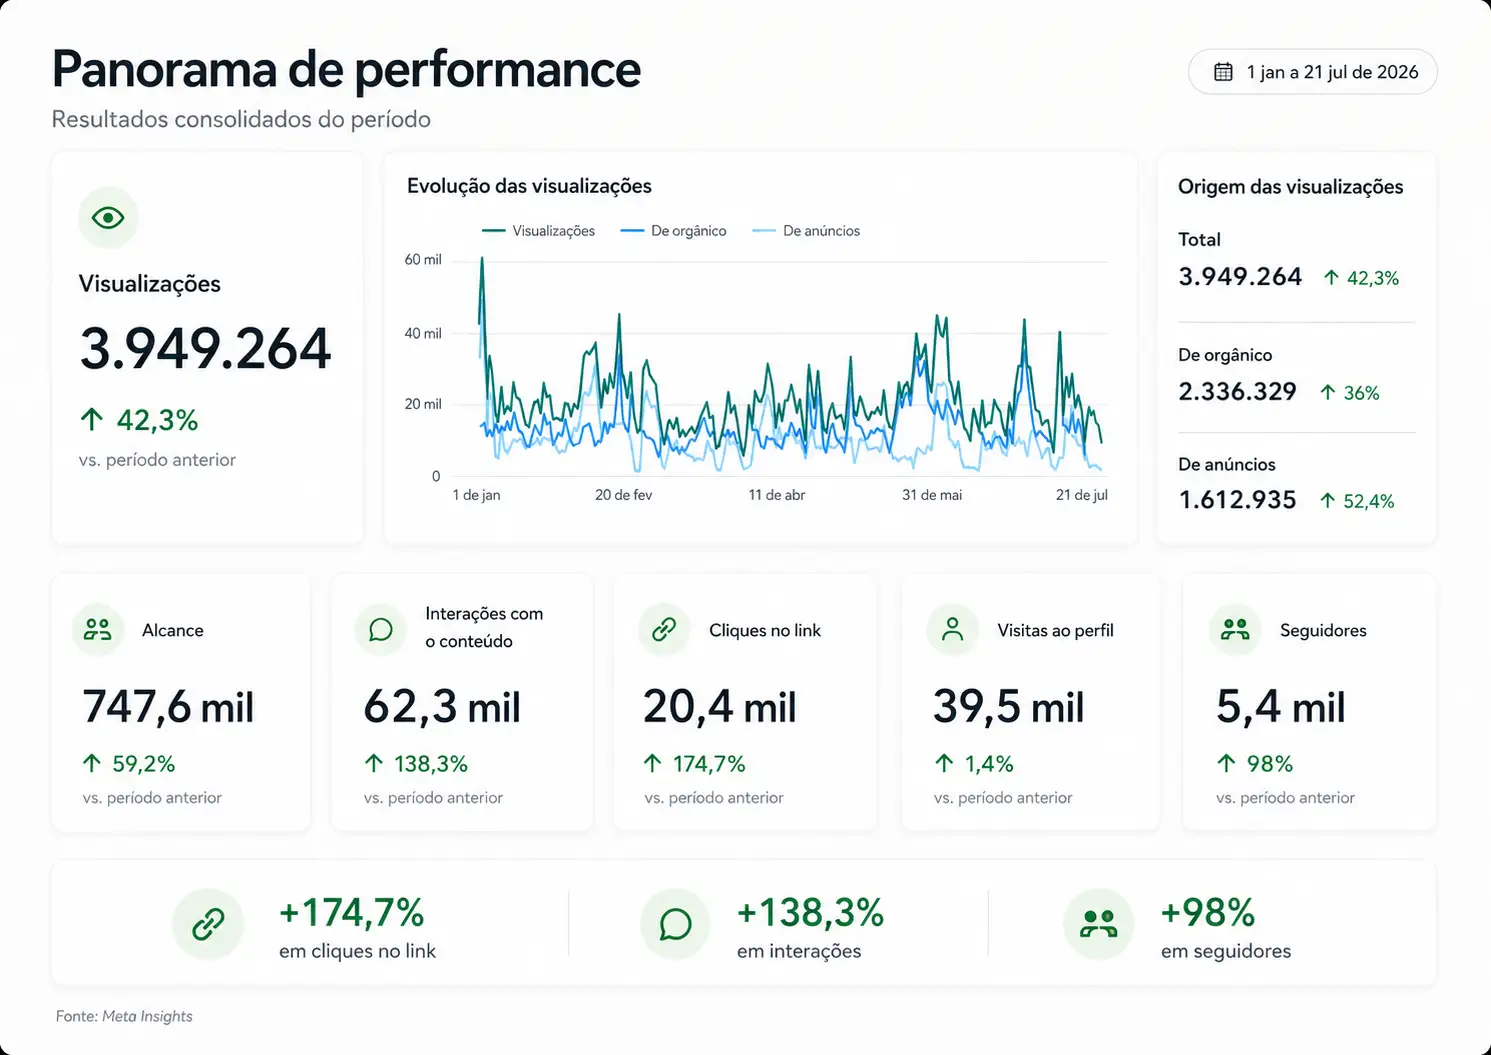1491x1055 pixels.
Task: Click the Alcance card label
Action: click(x=173, y=630)
